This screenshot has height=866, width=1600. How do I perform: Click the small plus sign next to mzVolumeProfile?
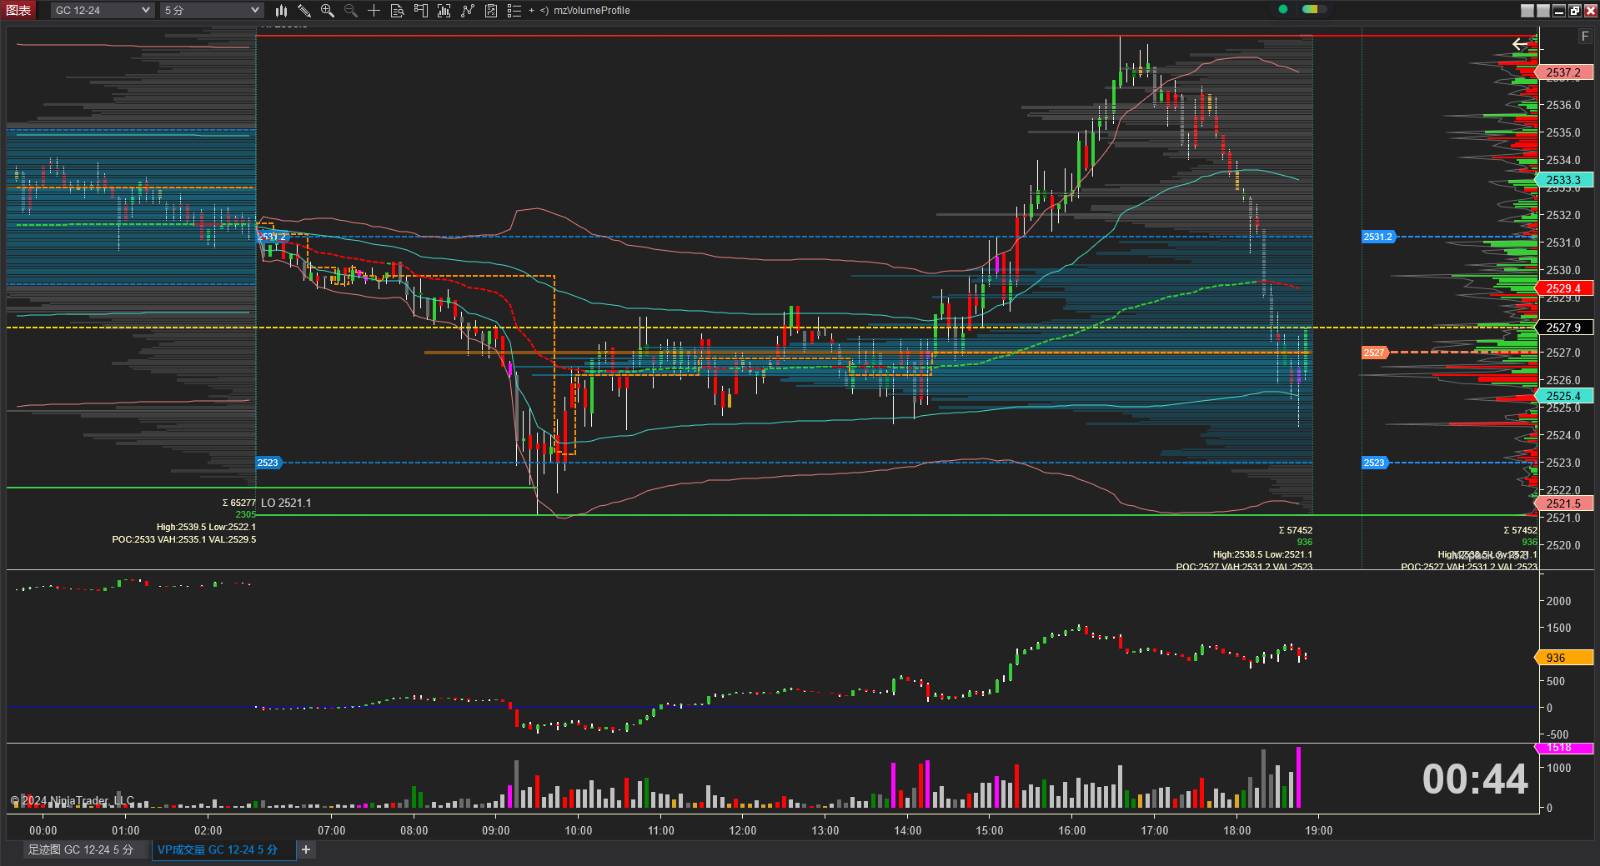click(532, 11)
